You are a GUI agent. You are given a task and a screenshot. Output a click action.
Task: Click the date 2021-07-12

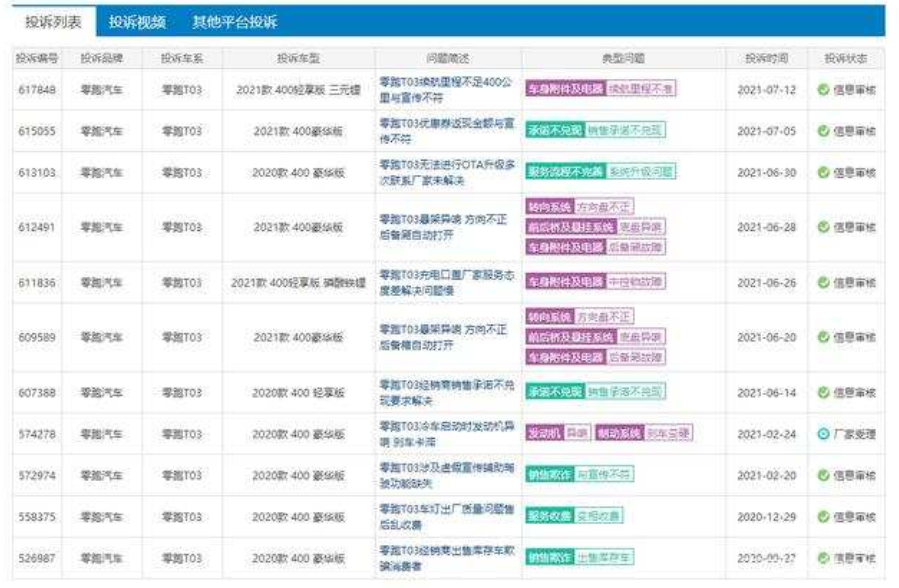tap(767, 89)
